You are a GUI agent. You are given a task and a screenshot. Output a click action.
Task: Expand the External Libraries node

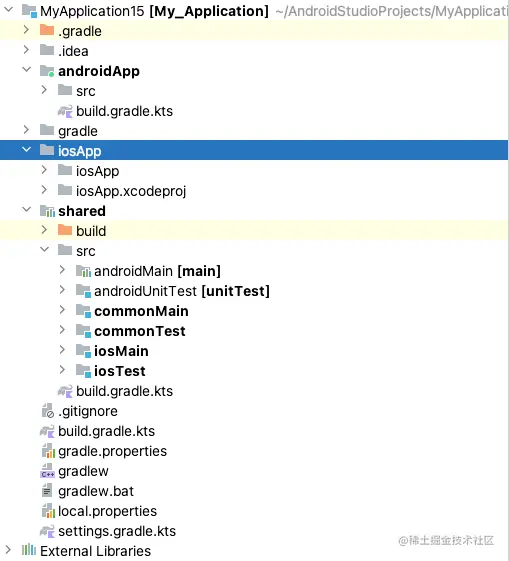[8, 550]
